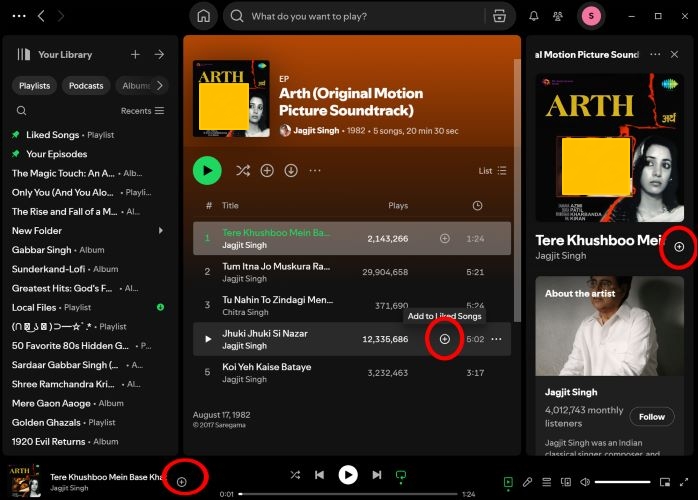The height and width of the screenshot is (500, 698).
Task: Close the Now Playing side panel
Action: pos(674,54)
